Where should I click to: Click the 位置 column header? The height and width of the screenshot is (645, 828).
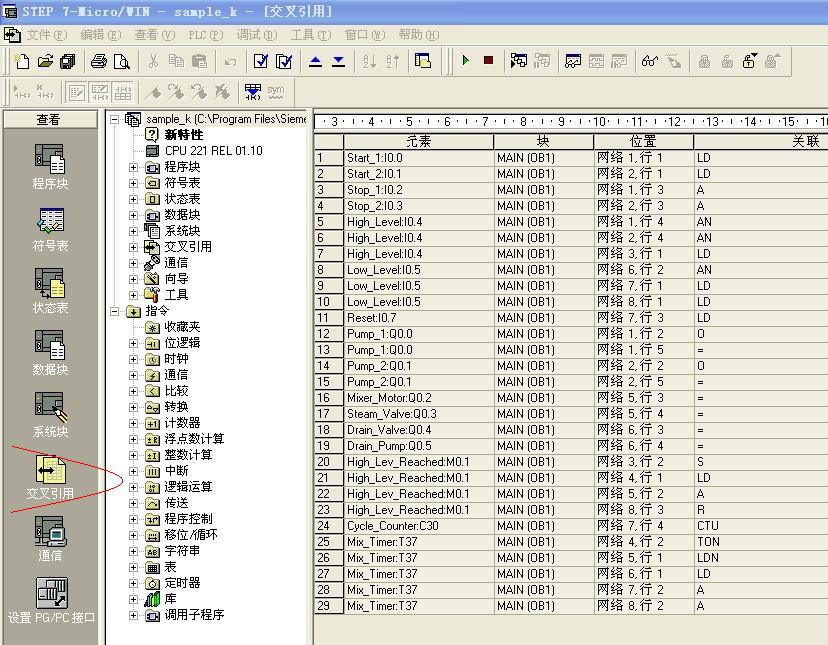coord(643,141)
